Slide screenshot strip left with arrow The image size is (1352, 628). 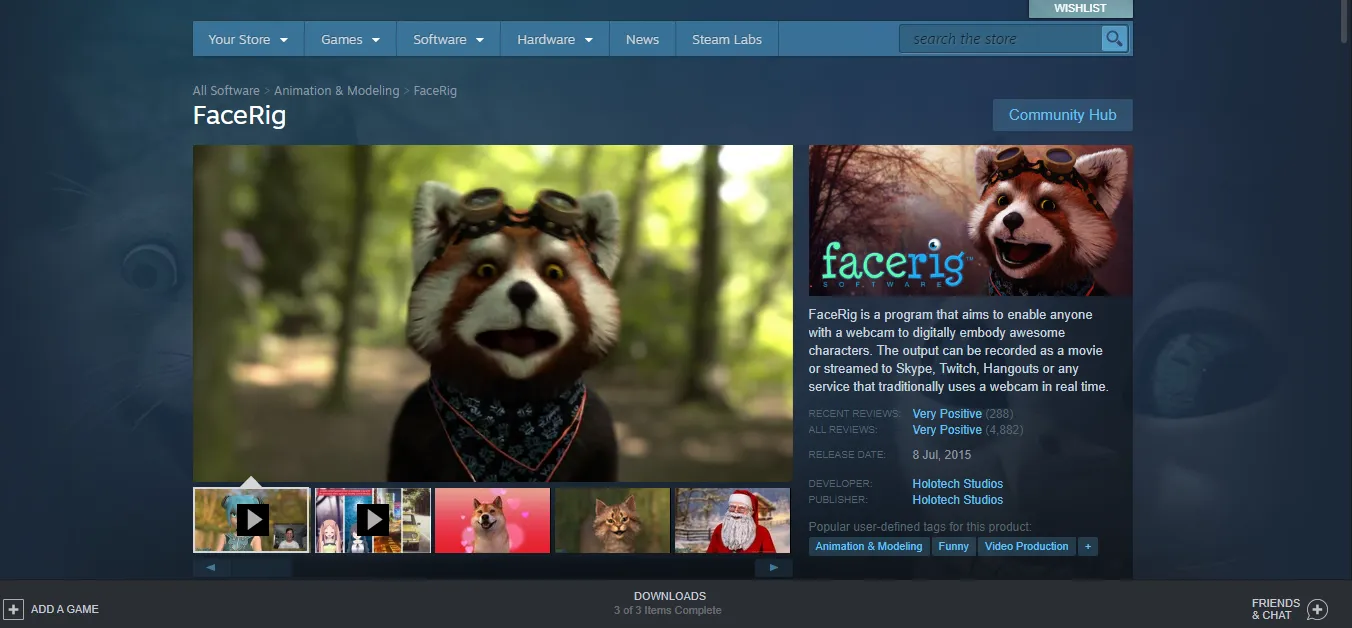pos(211,568)
